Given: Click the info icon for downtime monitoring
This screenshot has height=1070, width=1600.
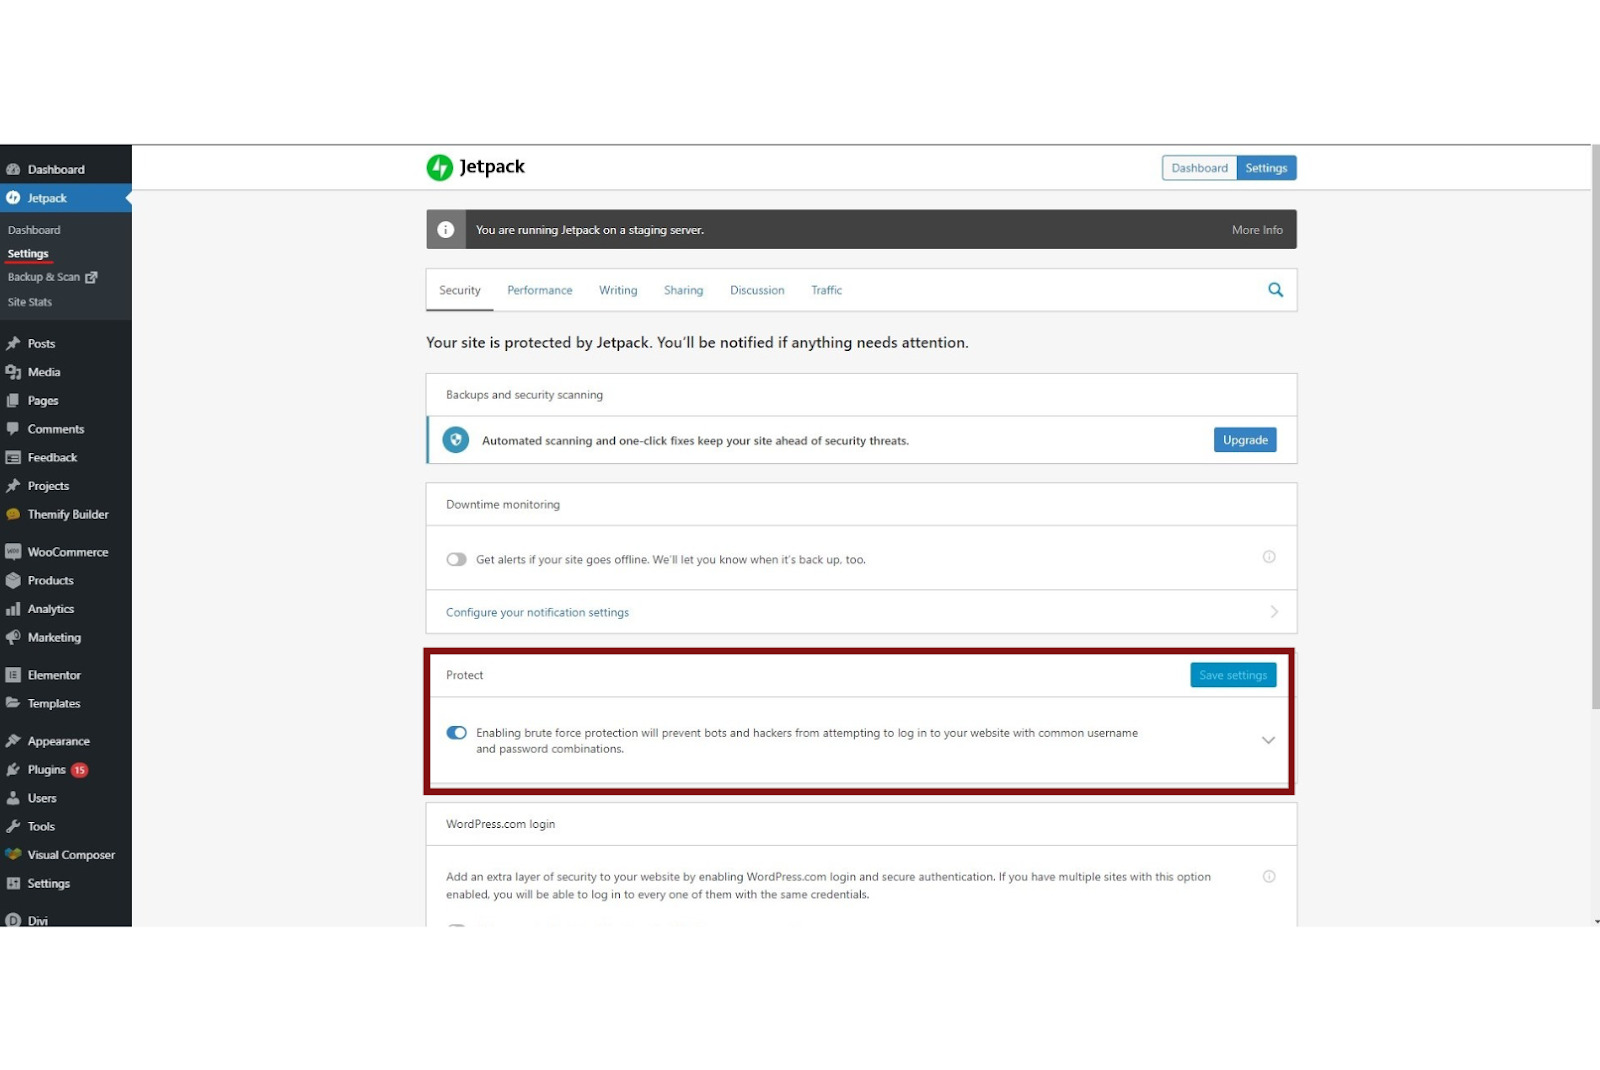Looking at the screenshot, I should tap(1269, 557).
